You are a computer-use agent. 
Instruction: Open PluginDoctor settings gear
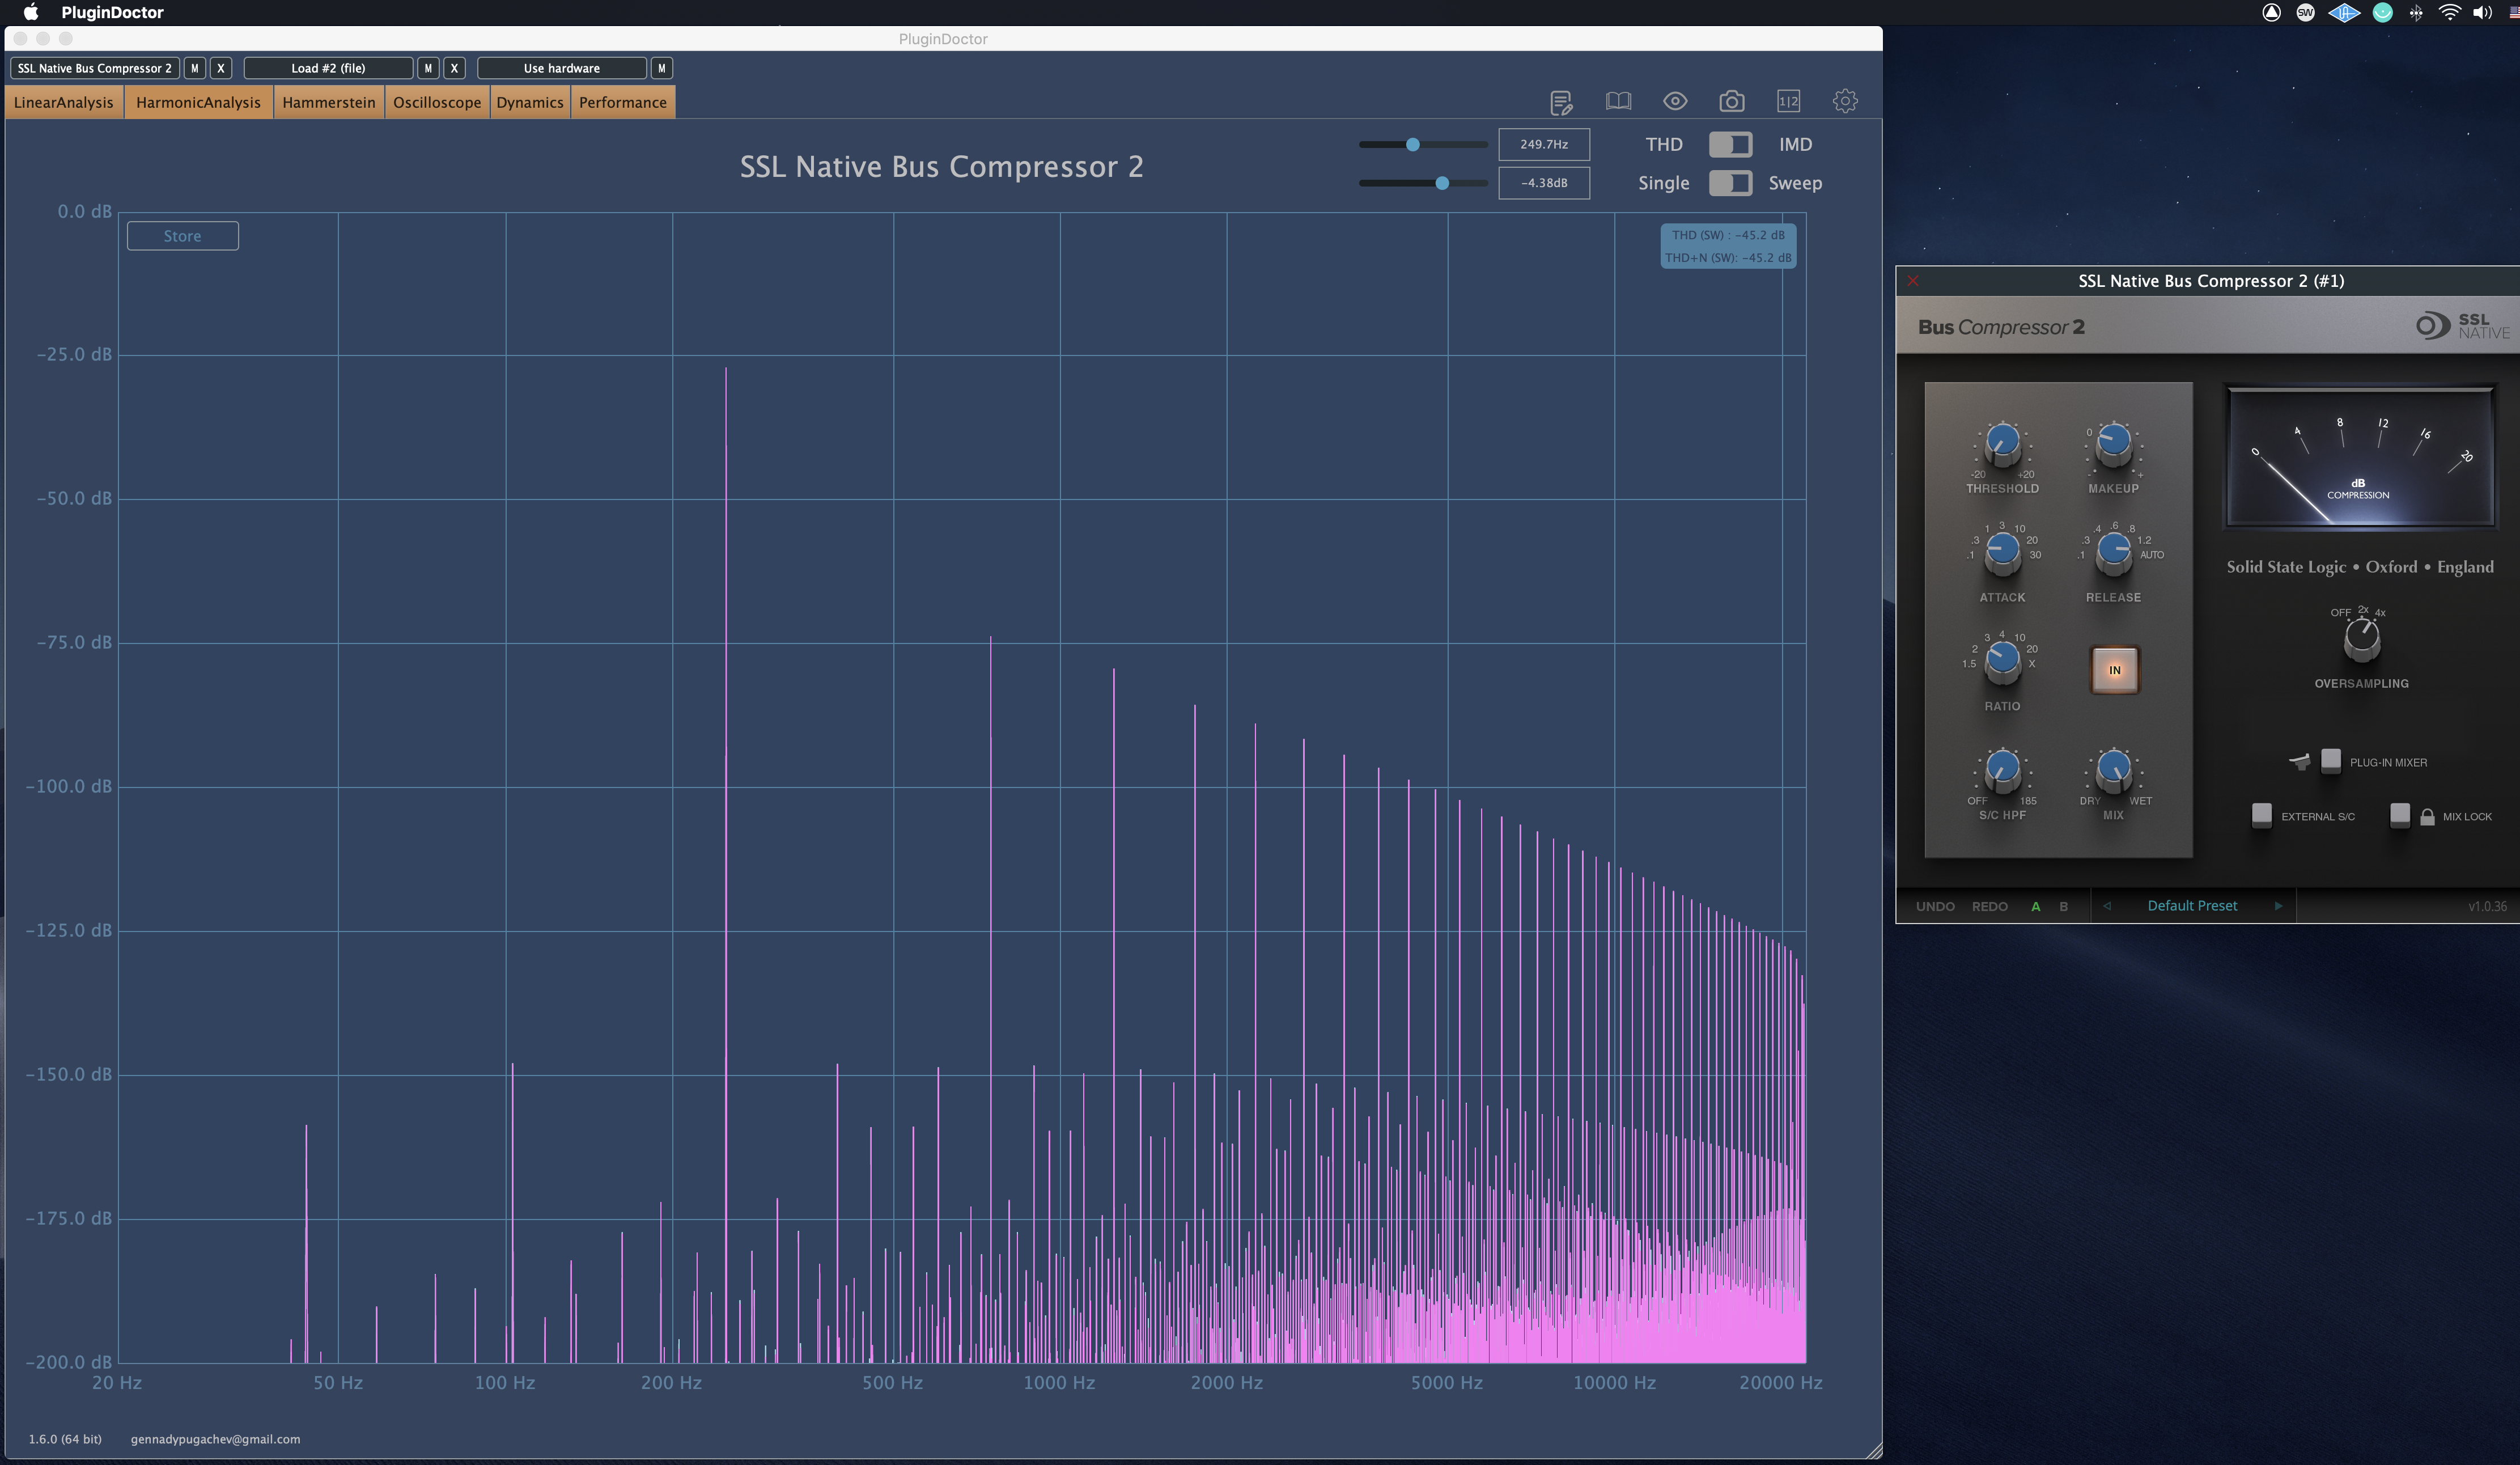click(x=1845, y=101)
